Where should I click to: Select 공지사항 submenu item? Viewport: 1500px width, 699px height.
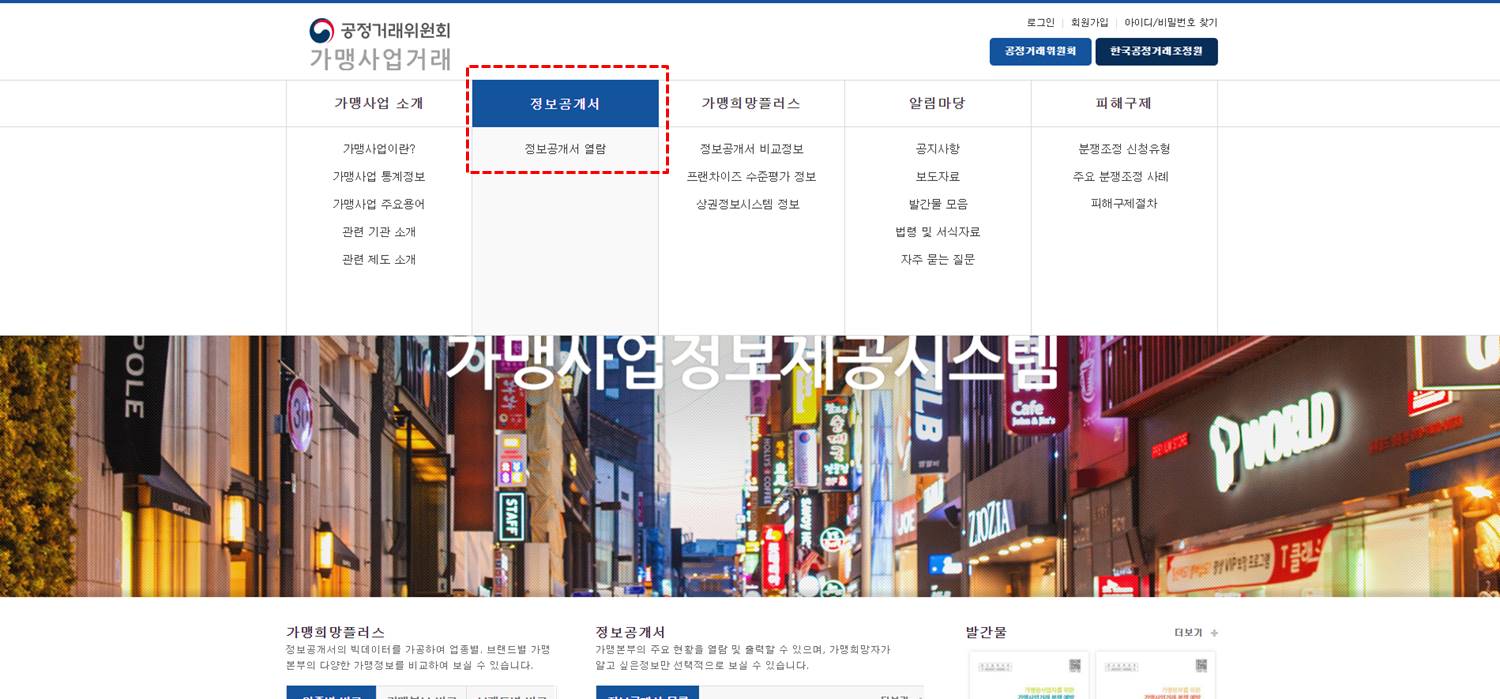click(x=937, y=149)
